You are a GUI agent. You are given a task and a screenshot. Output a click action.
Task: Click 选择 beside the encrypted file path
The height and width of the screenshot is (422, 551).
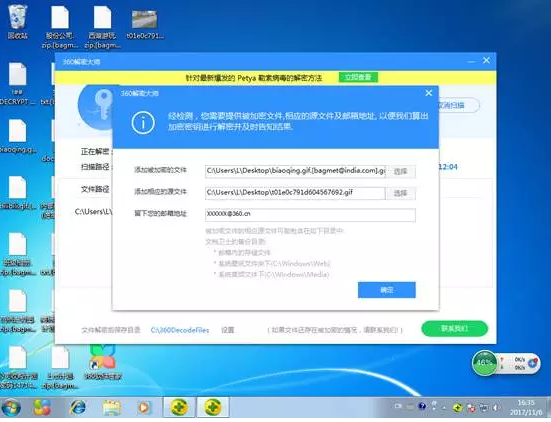[x=400, y=171]
